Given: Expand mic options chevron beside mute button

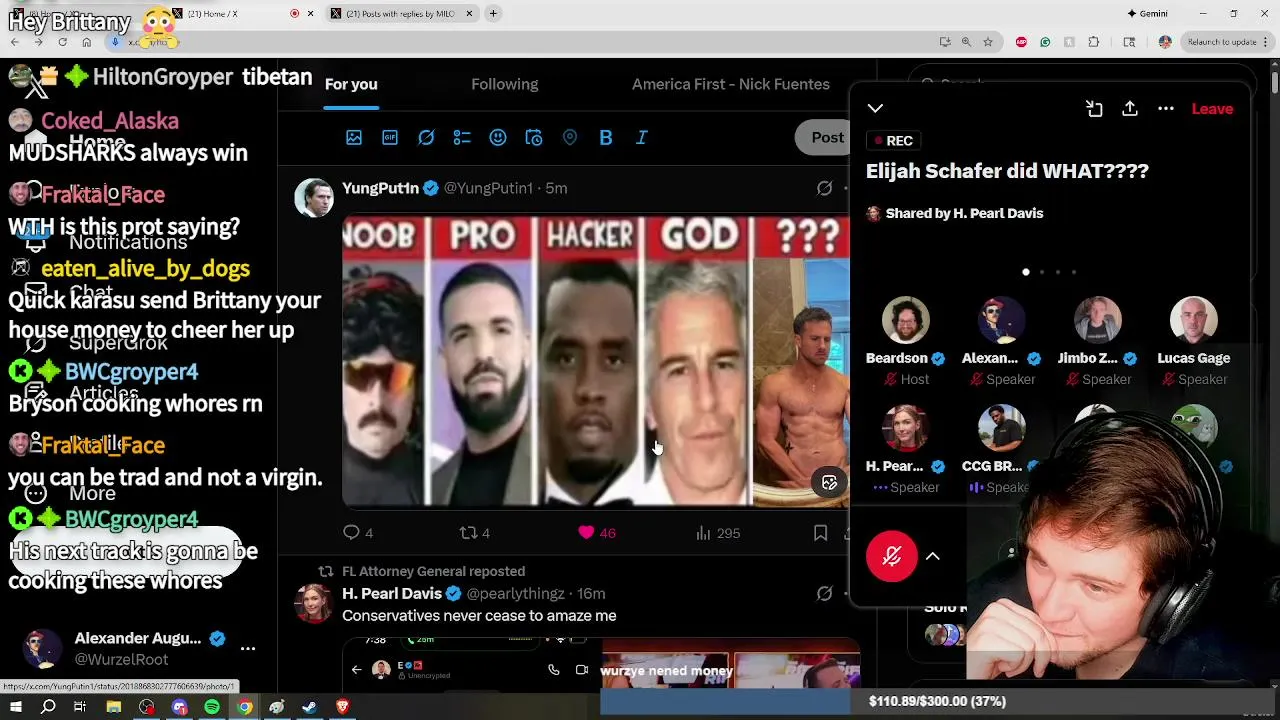Looking at the screenshot, I should [932, 556].
